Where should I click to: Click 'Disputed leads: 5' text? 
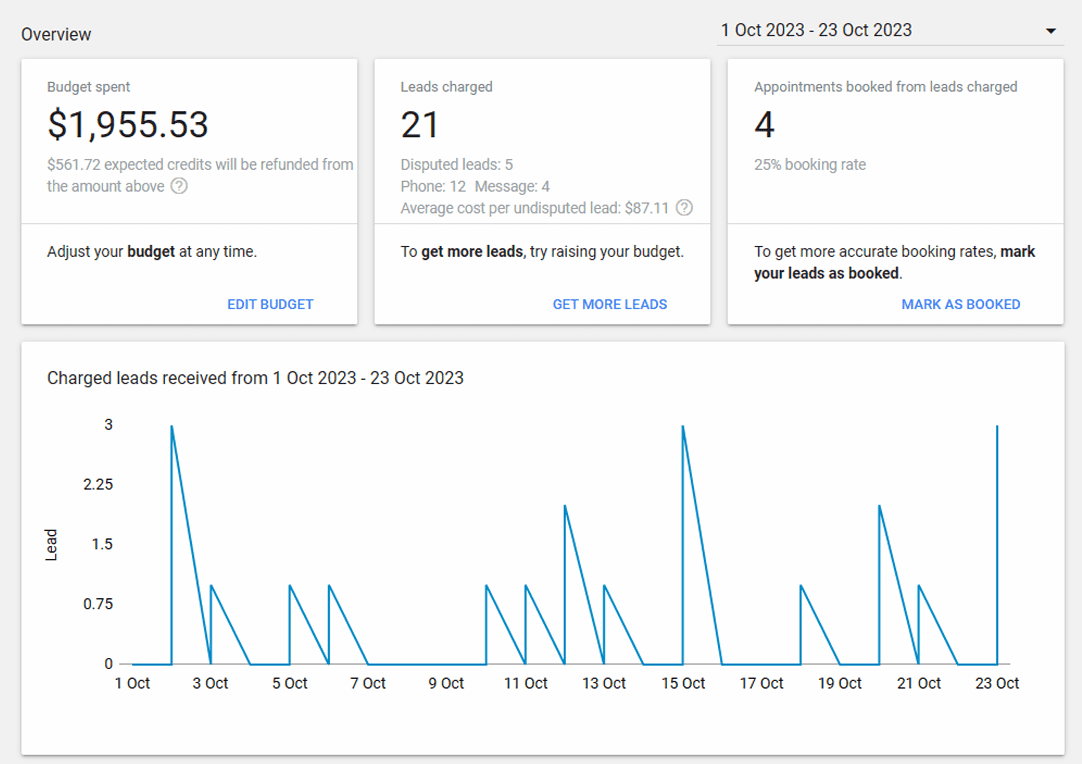[457, 164]
